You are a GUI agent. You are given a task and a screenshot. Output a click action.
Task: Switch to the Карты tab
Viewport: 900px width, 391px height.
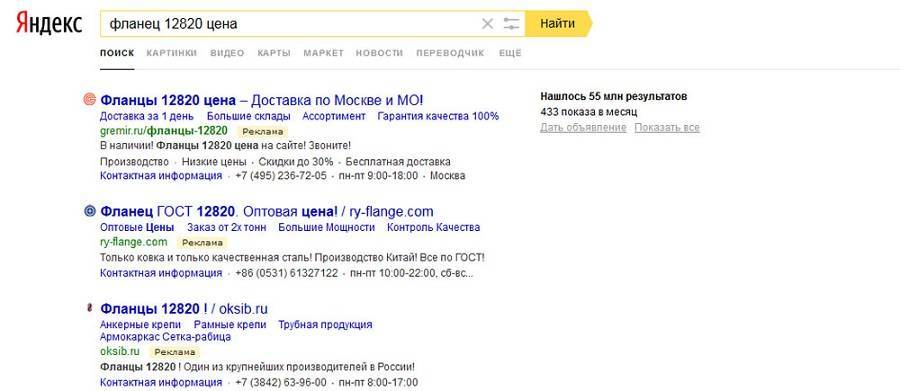tap(274, 53)
